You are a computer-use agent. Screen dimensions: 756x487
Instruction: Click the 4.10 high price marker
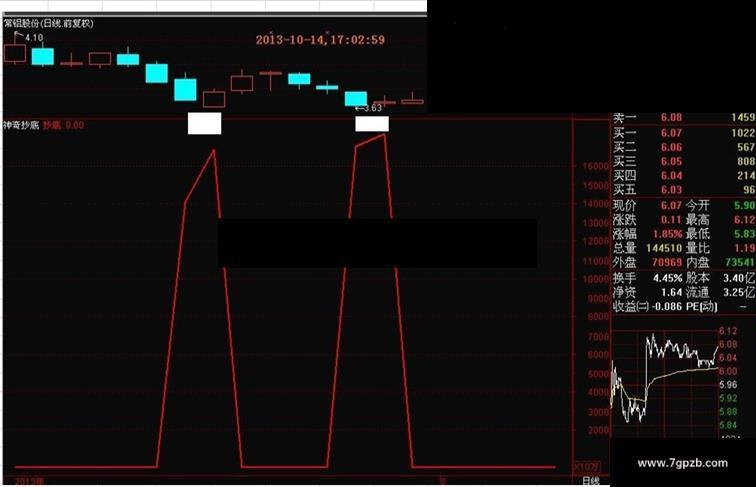pyautogui.click(x=34, y=38)
